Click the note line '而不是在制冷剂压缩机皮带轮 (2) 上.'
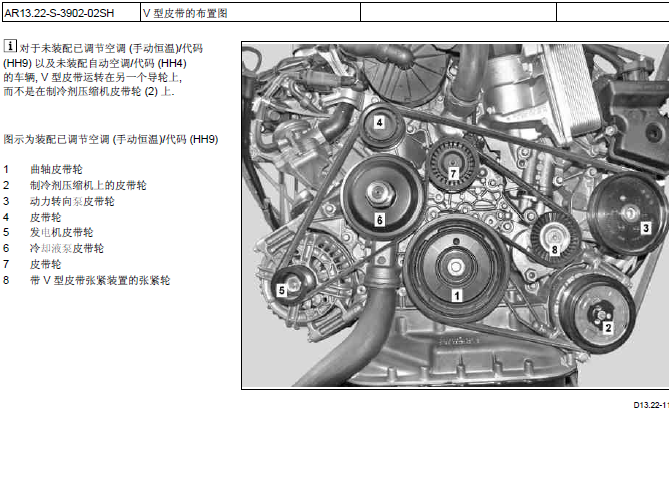This screenshot has width=669, height=500. click(89, 91)
